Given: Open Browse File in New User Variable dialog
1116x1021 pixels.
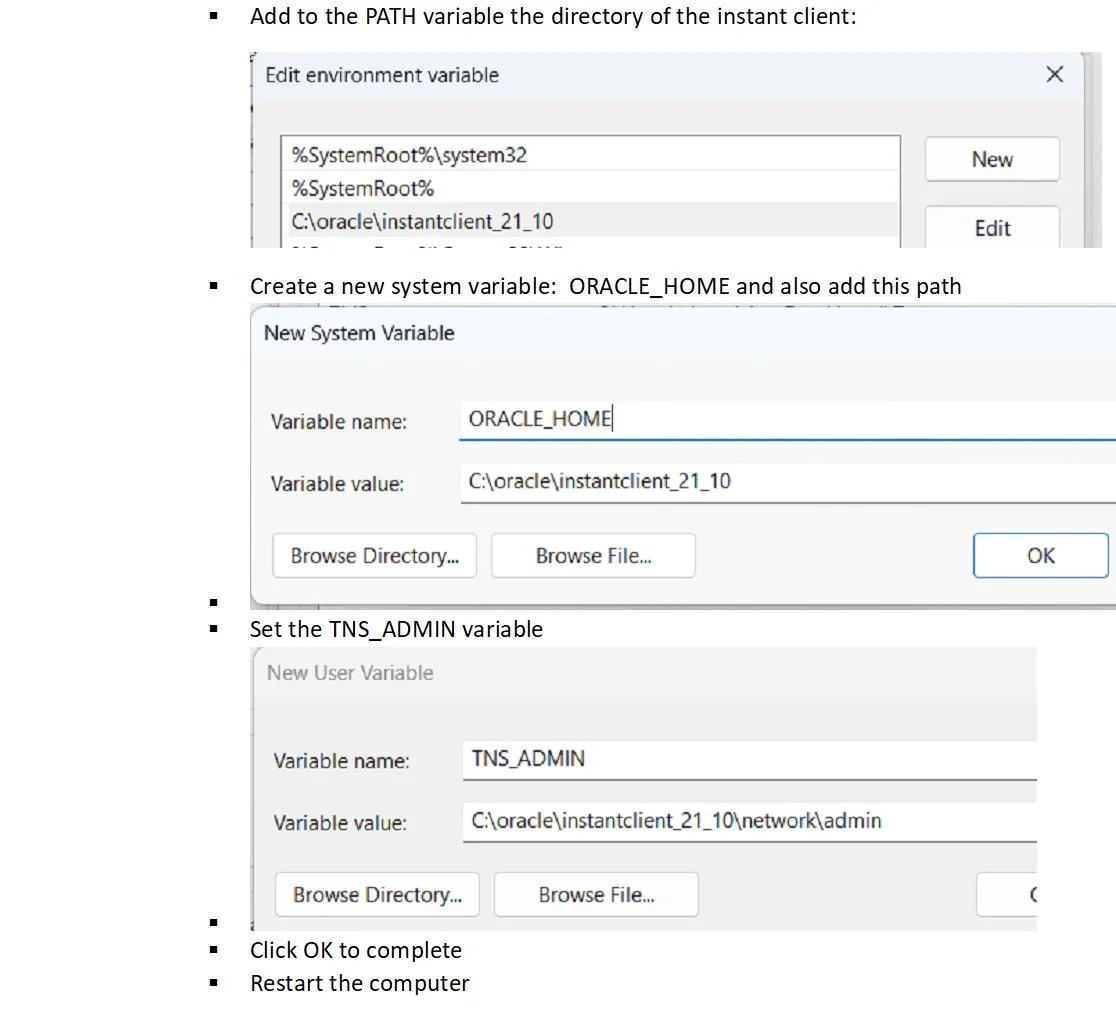Looking at the screenshot, I should point(596,894).
